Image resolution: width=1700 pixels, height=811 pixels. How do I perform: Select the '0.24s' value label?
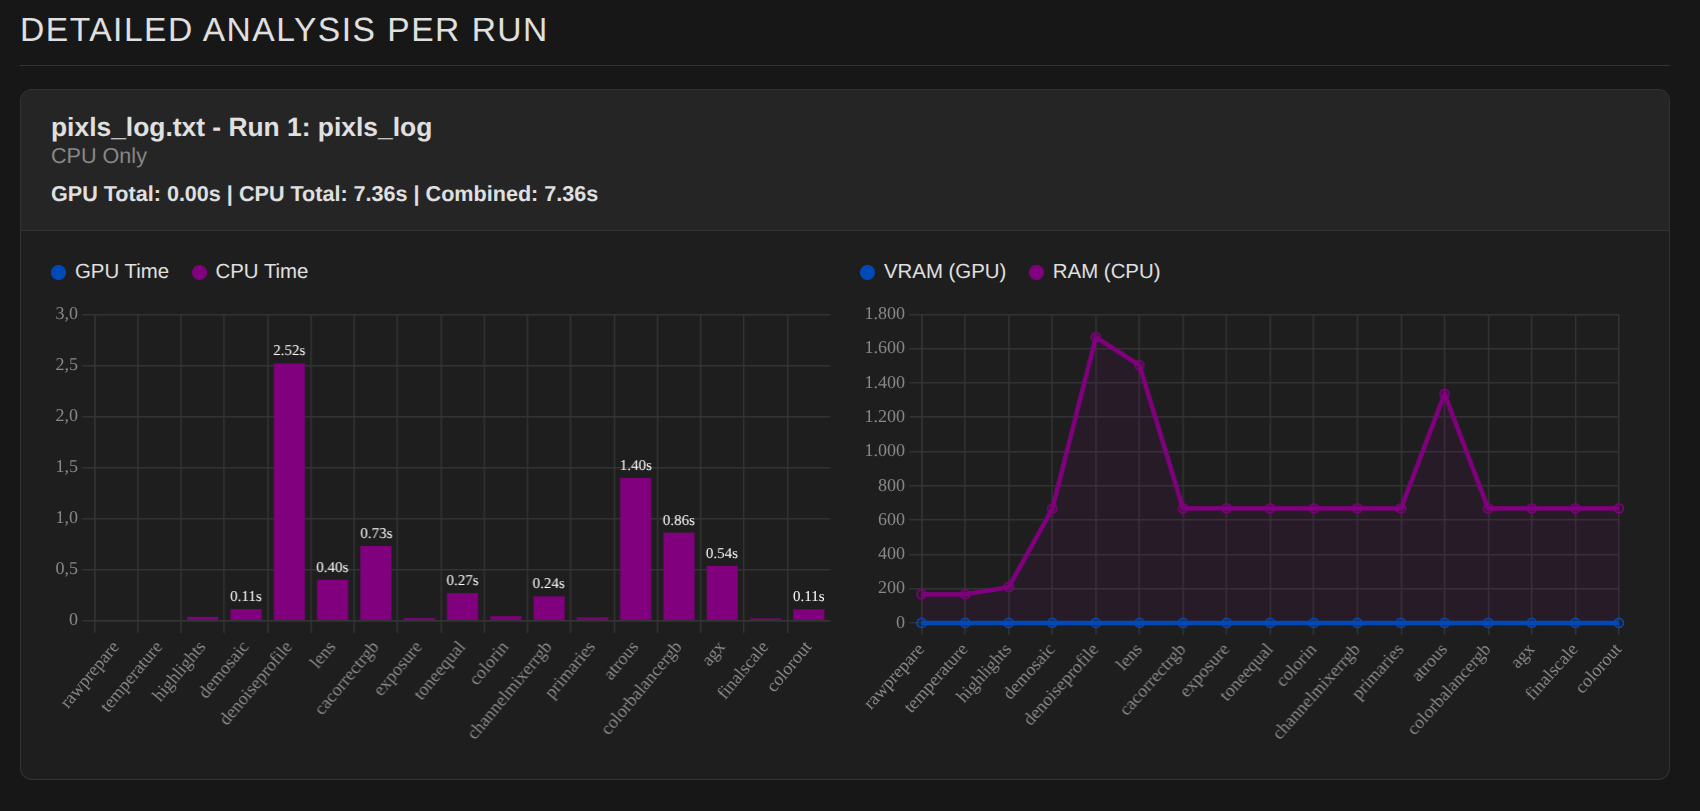(549, 584)
